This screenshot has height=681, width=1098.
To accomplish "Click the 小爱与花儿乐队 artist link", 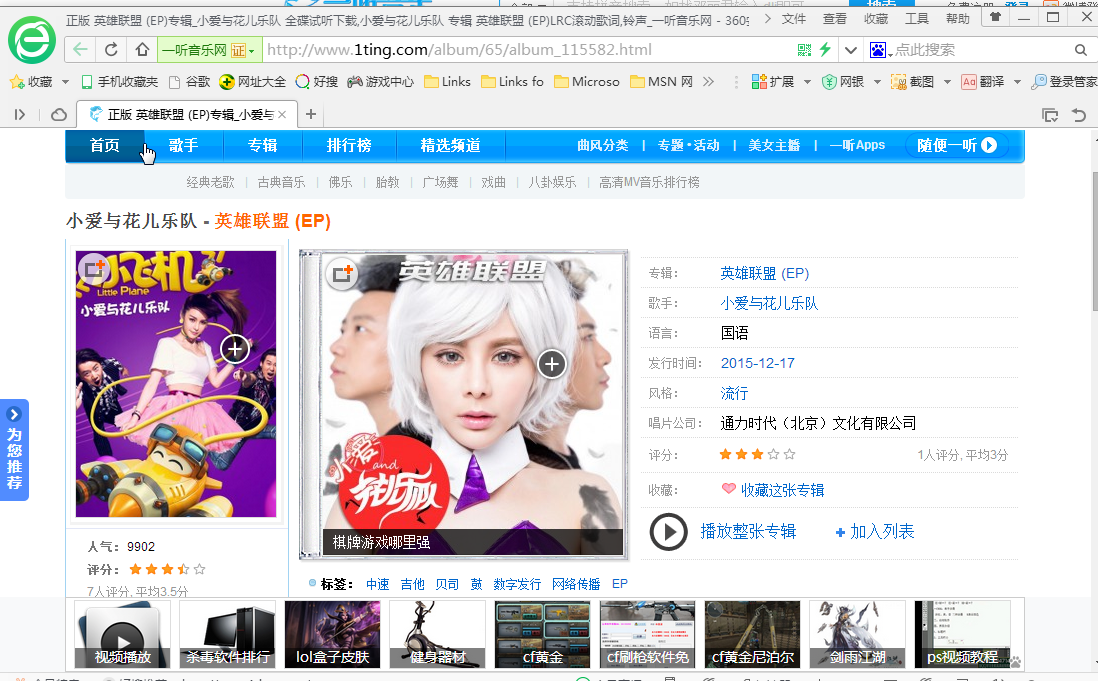I will point(769,303).
